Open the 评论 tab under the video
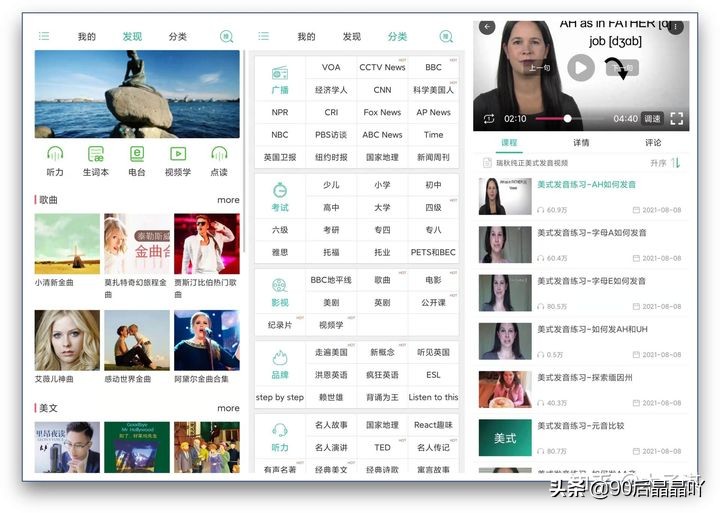This screenshot has width=720, height=513. point(653,142)
